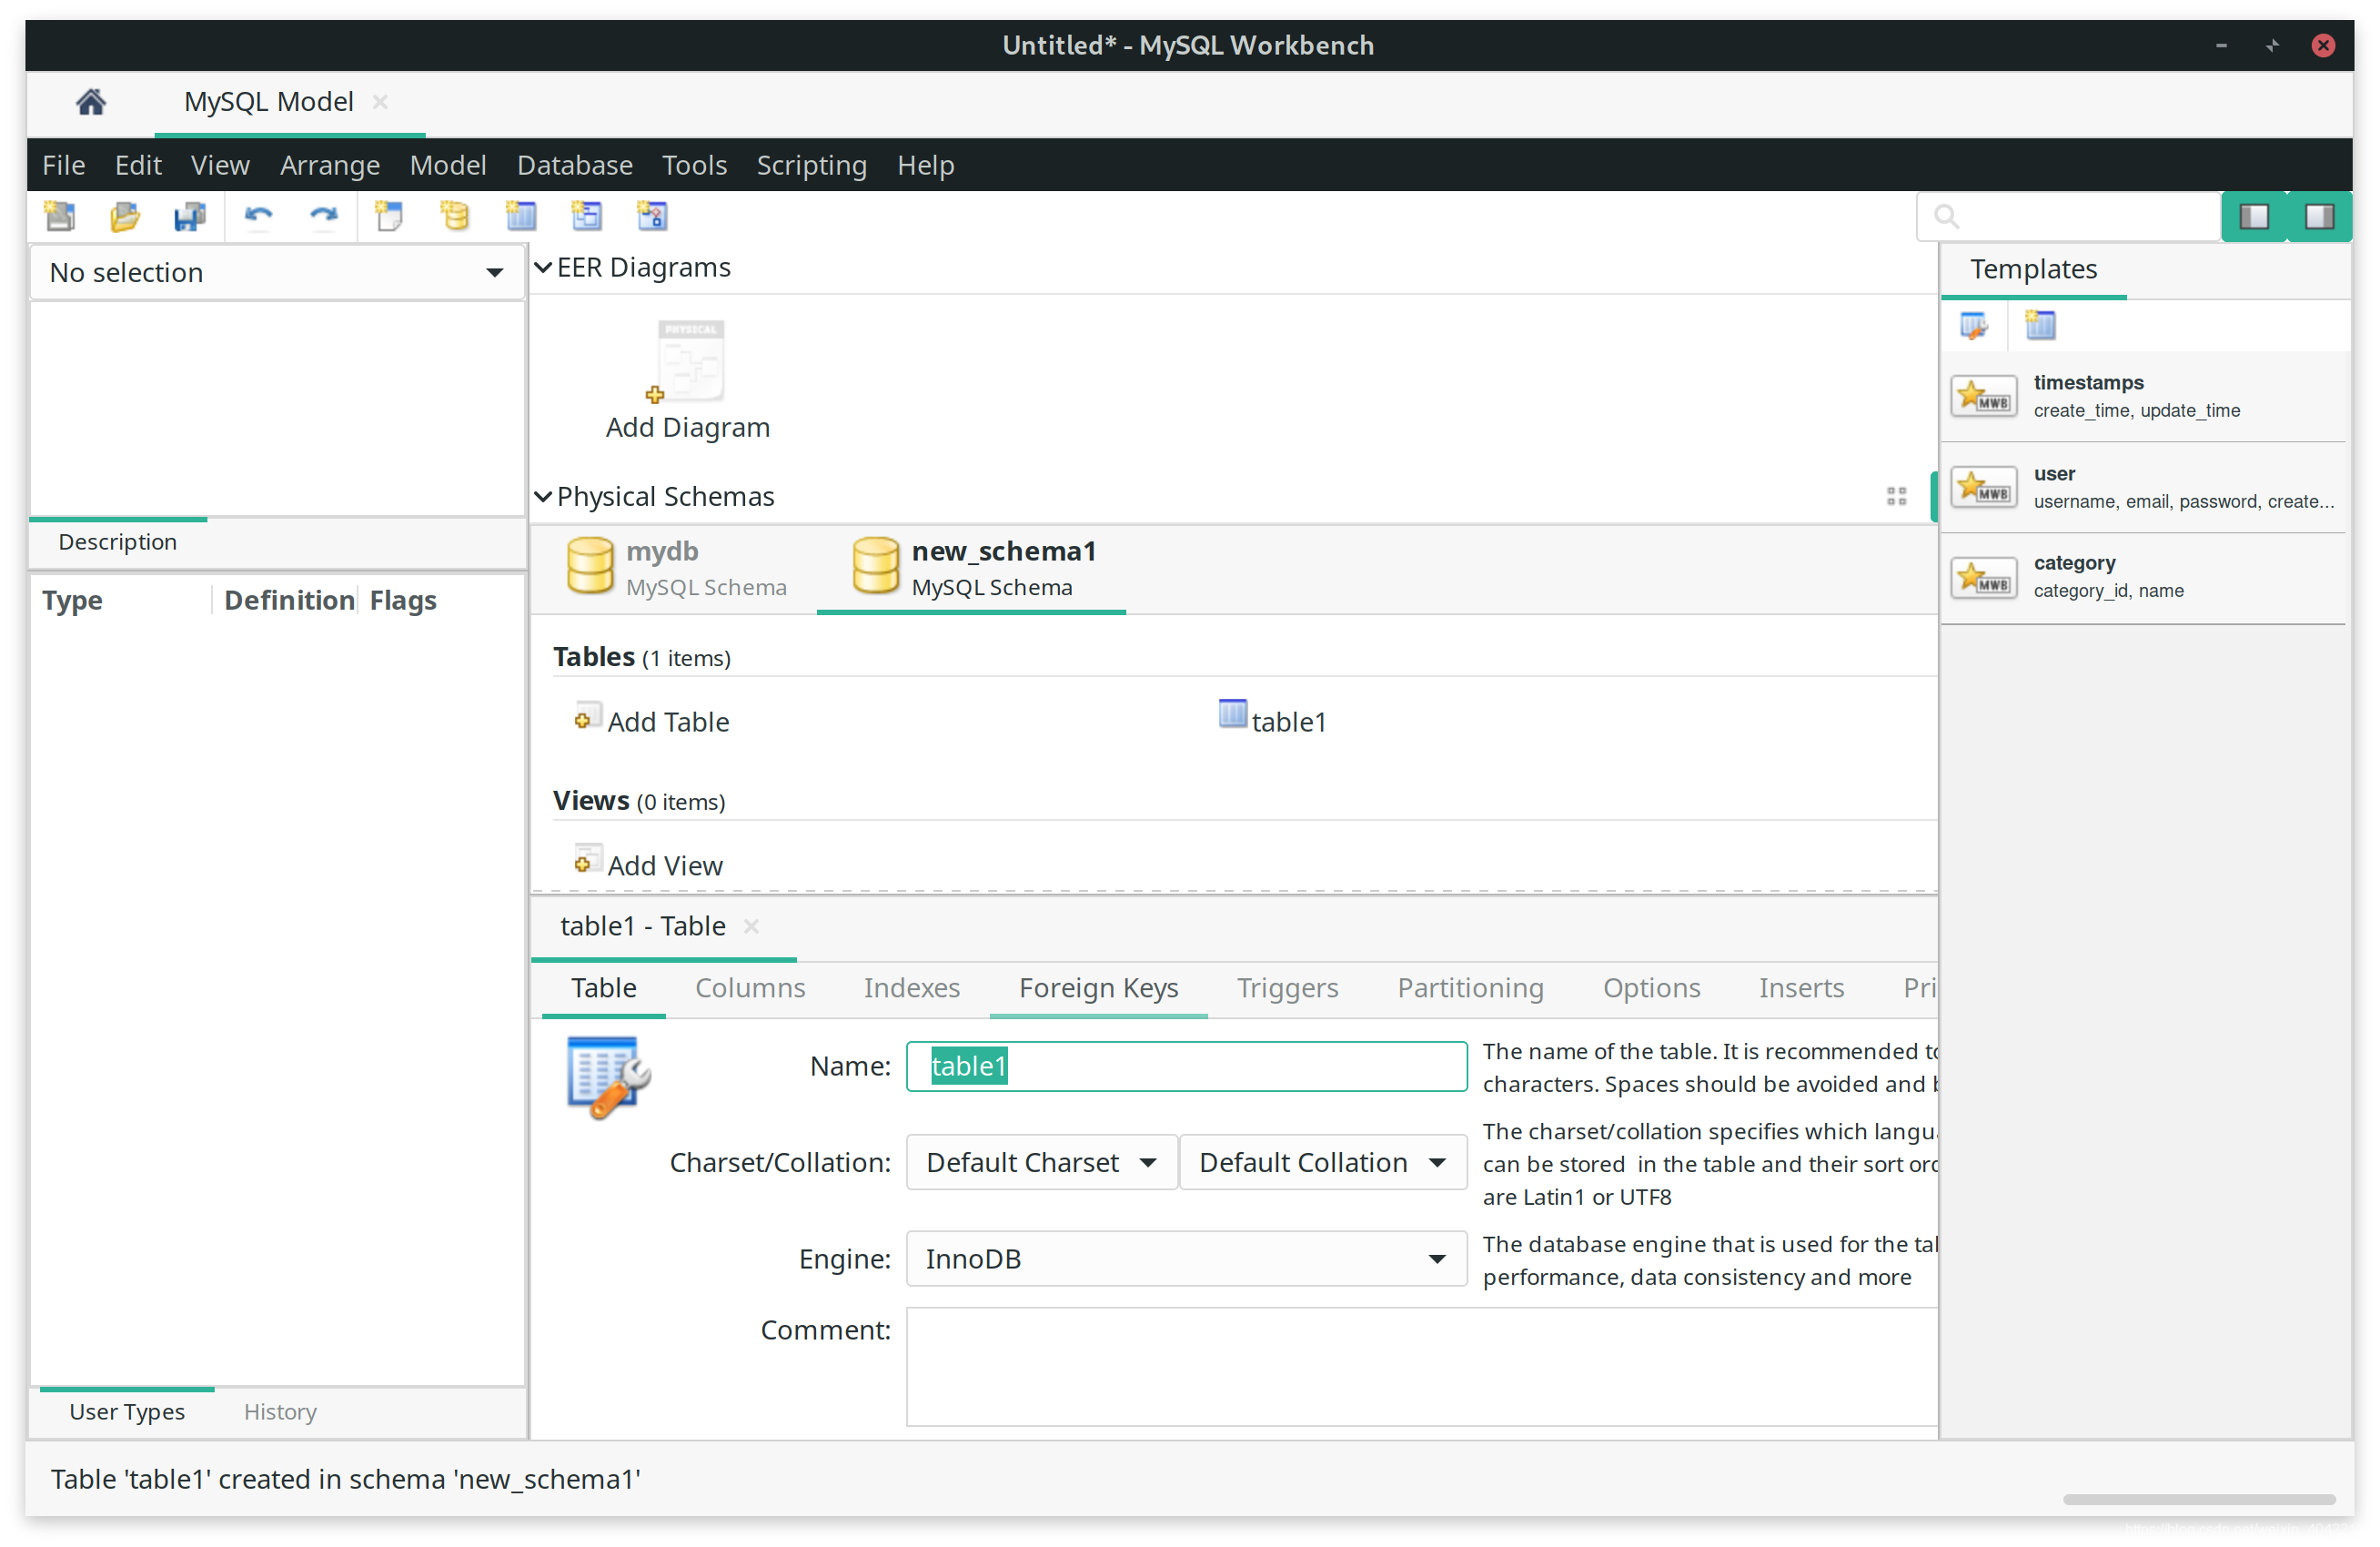The width and height of the screenshot is (2380, 1547).
Task: Click the Definition column header
Action: [x=289, y=601]
